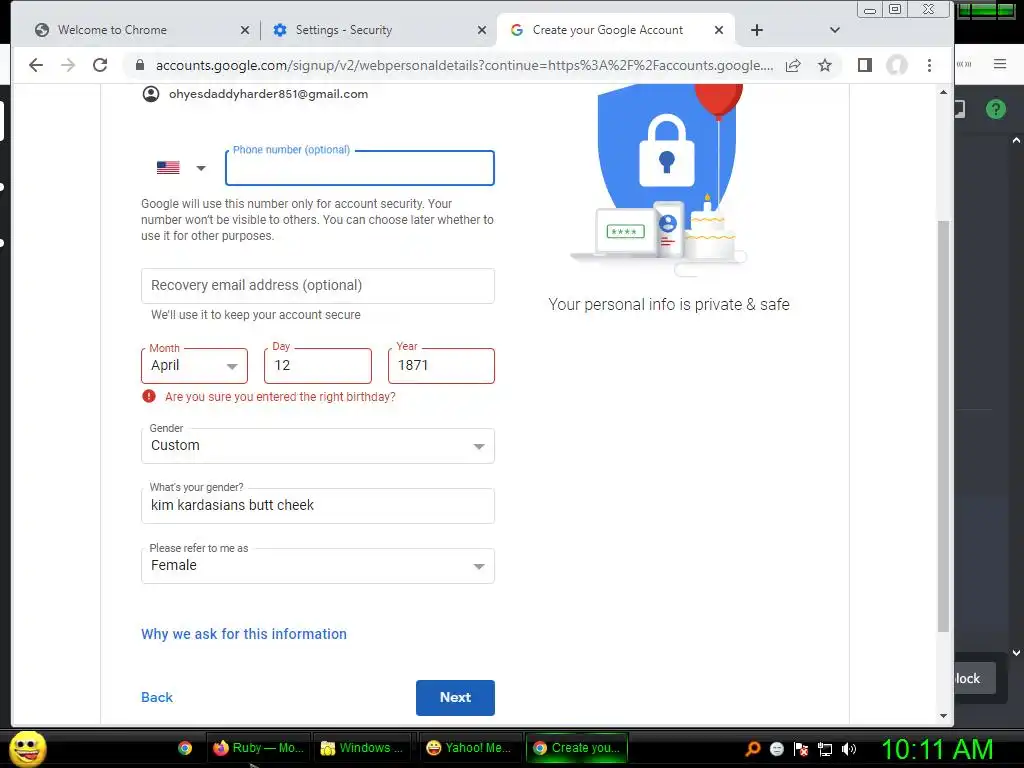The image size is (1024, 768).
Task: Open Why we ask for this information link
Action: (x=244, y=634)
